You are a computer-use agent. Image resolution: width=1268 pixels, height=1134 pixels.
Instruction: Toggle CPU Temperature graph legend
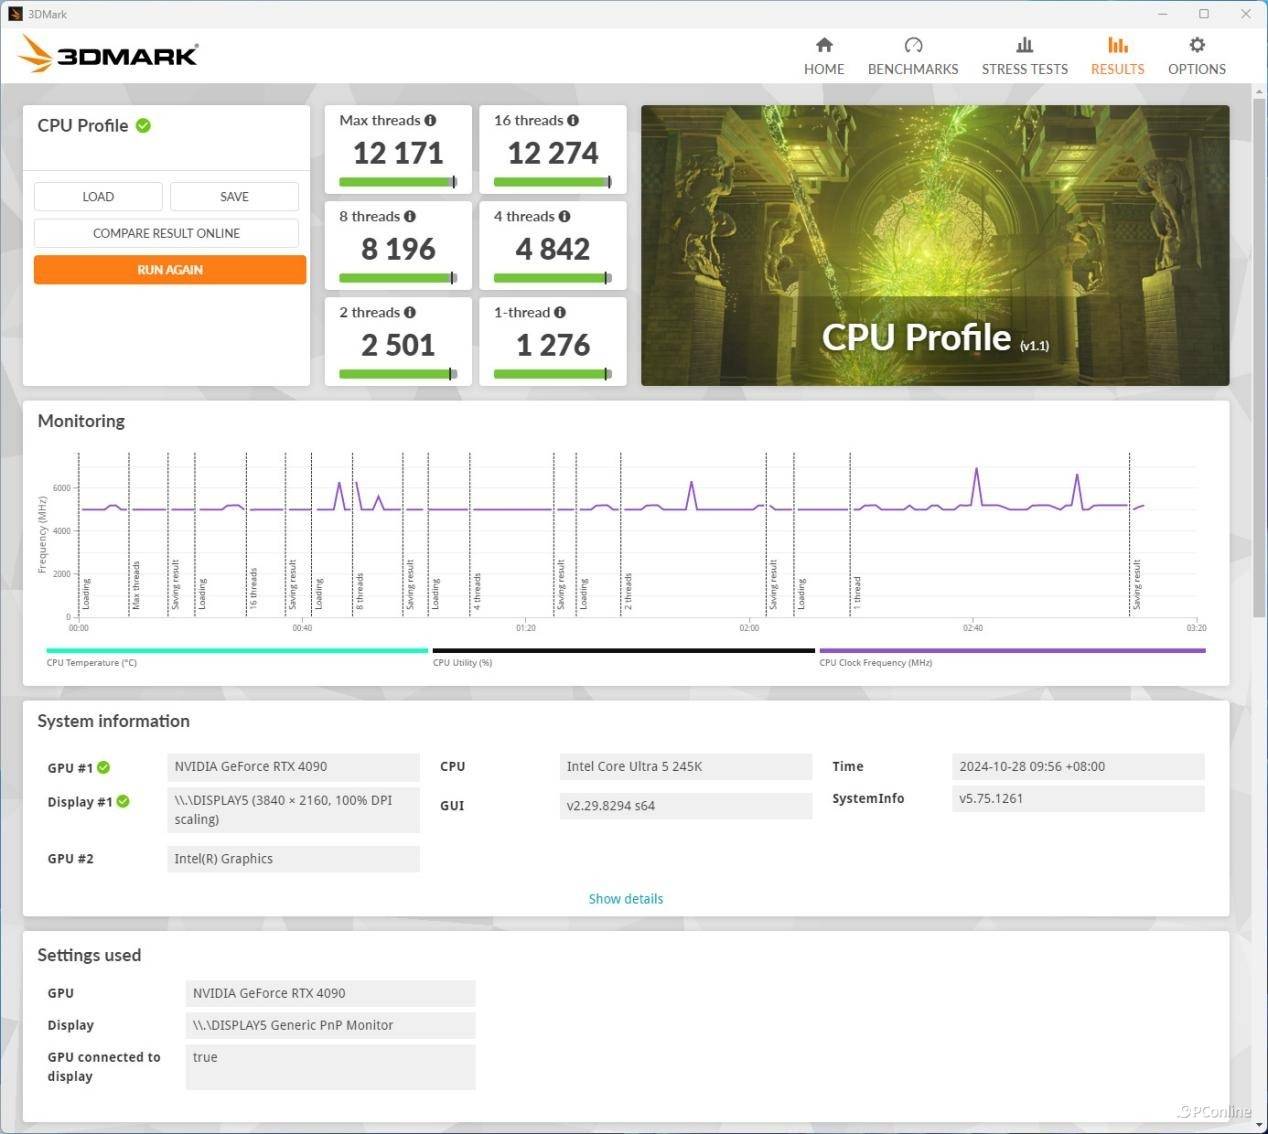pyautogui.click(x=237, y=656)
